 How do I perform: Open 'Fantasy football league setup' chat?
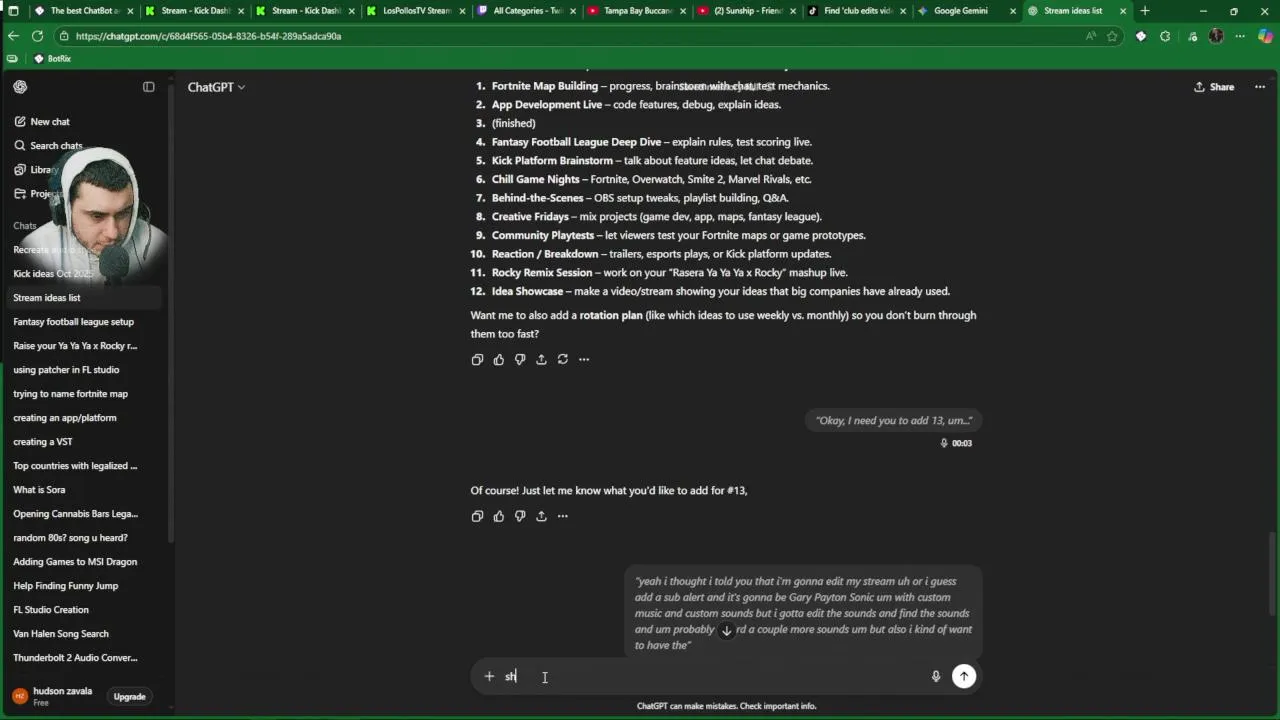[73, 322]
